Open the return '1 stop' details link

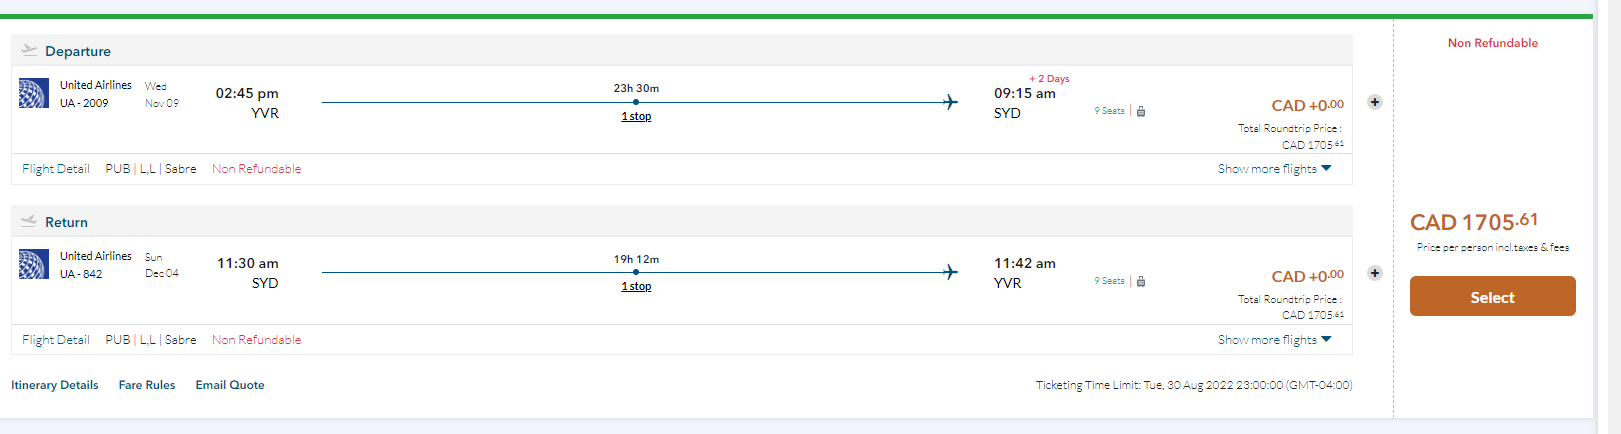pos(636,286)
